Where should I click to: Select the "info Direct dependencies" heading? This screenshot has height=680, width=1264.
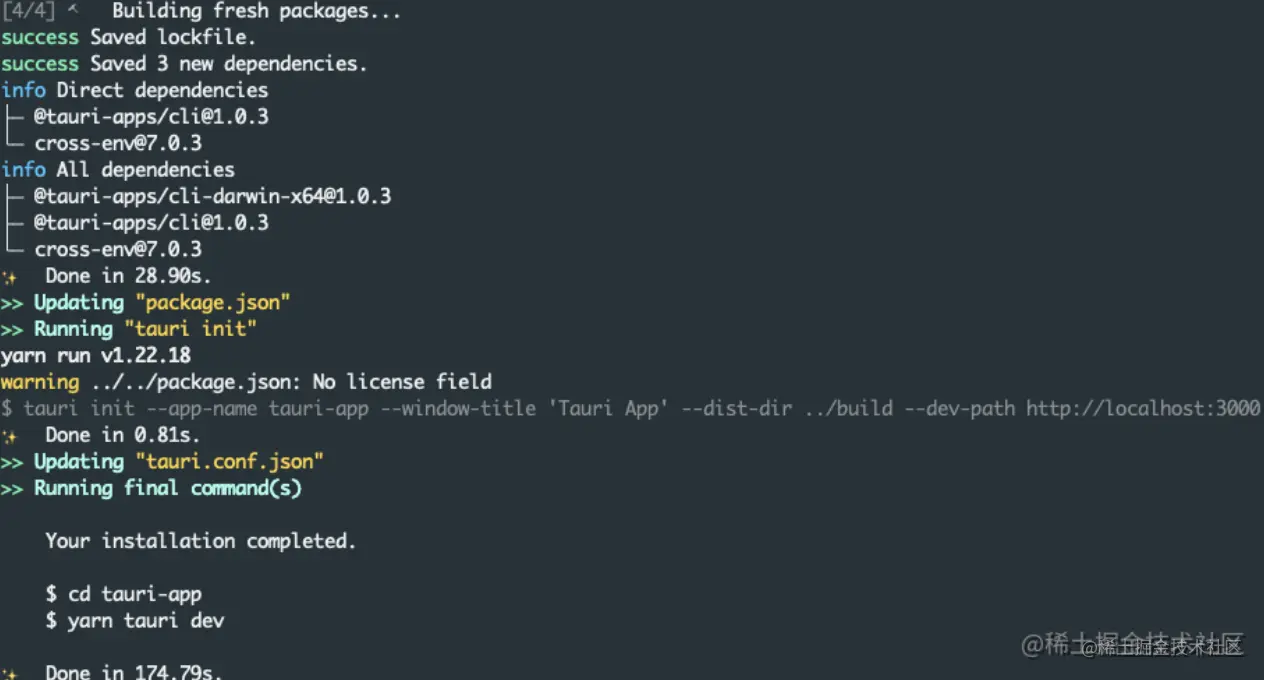[x=134, y=90]
